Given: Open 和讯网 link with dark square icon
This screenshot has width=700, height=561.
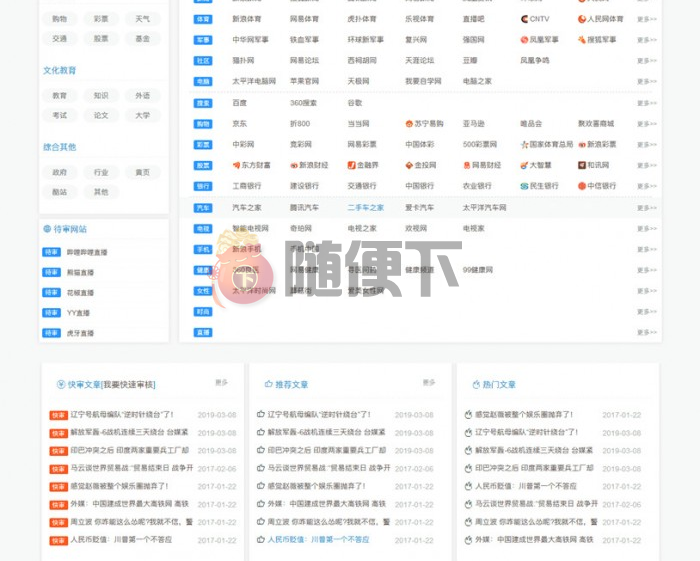Looking at the screenshot, I should (593, 165).
